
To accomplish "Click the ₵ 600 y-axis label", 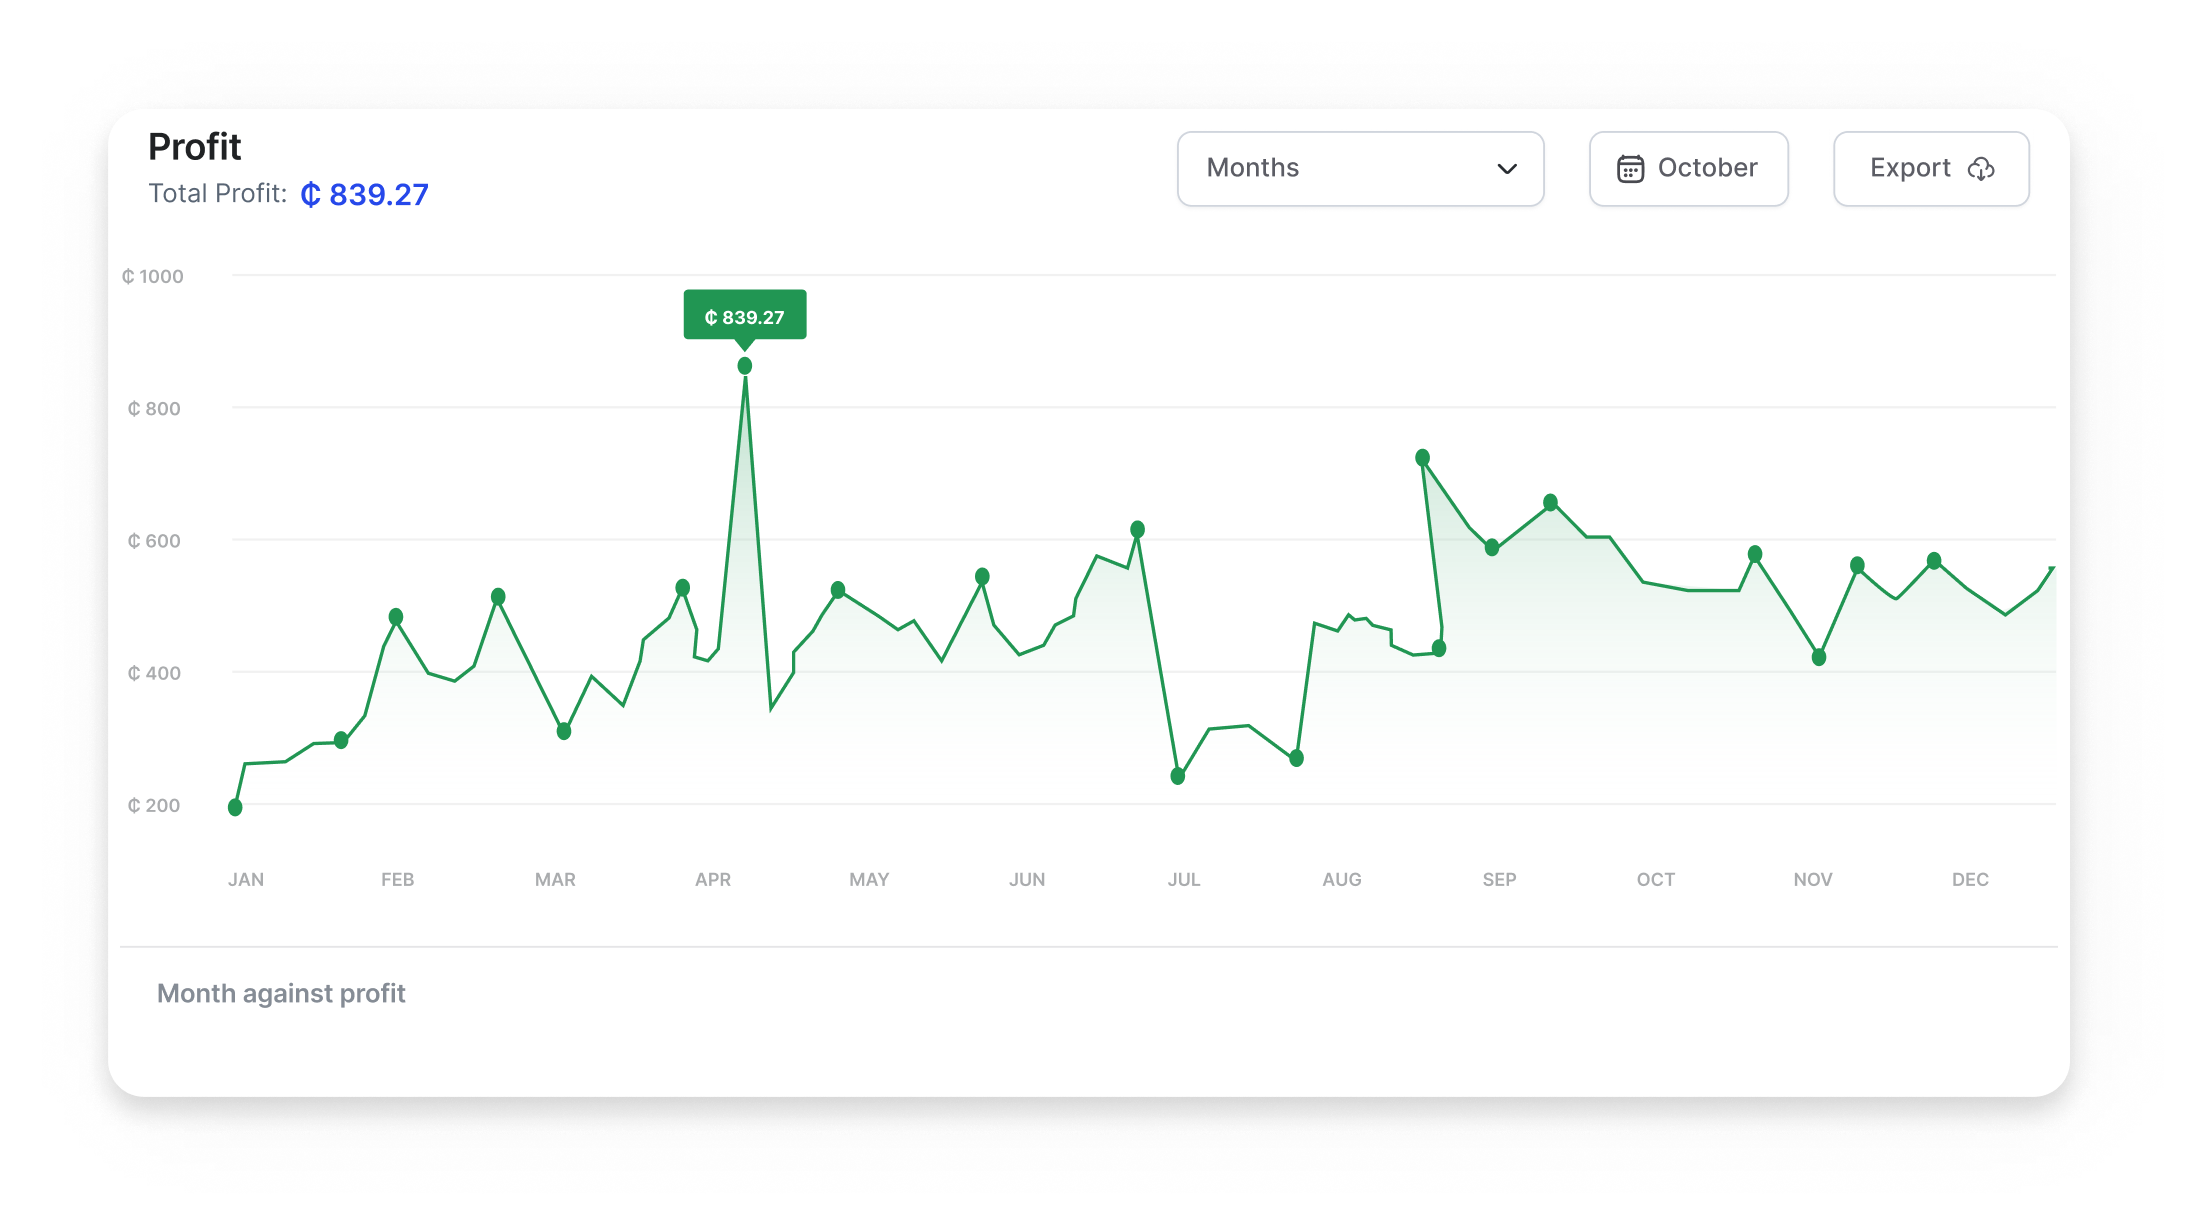I will point(154,541).
